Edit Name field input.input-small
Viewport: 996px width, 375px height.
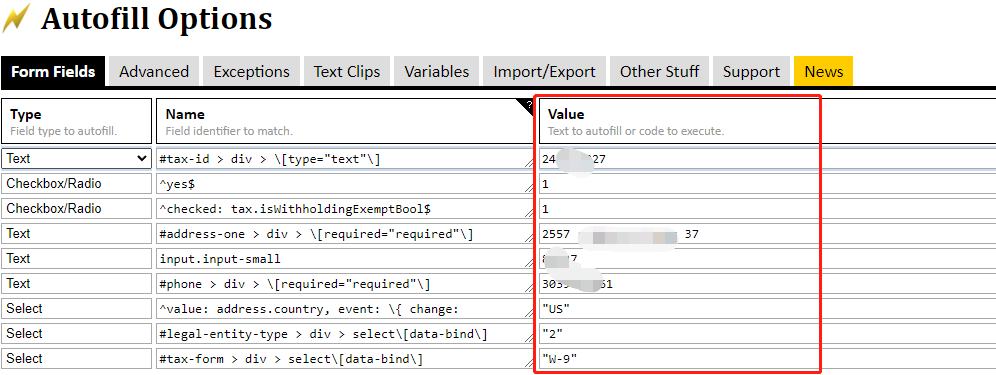tap(345, 259)
